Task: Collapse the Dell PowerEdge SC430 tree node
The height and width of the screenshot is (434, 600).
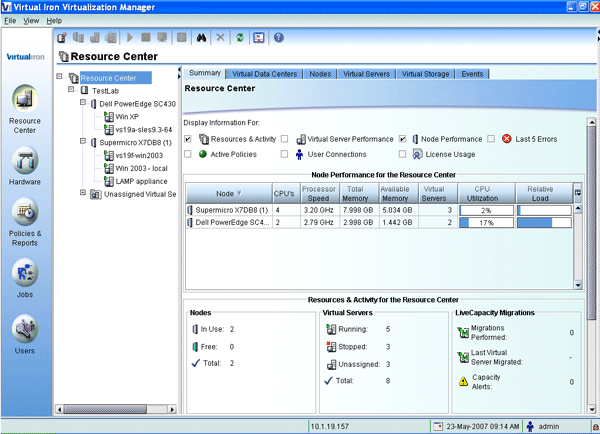Action: (83, 102)
